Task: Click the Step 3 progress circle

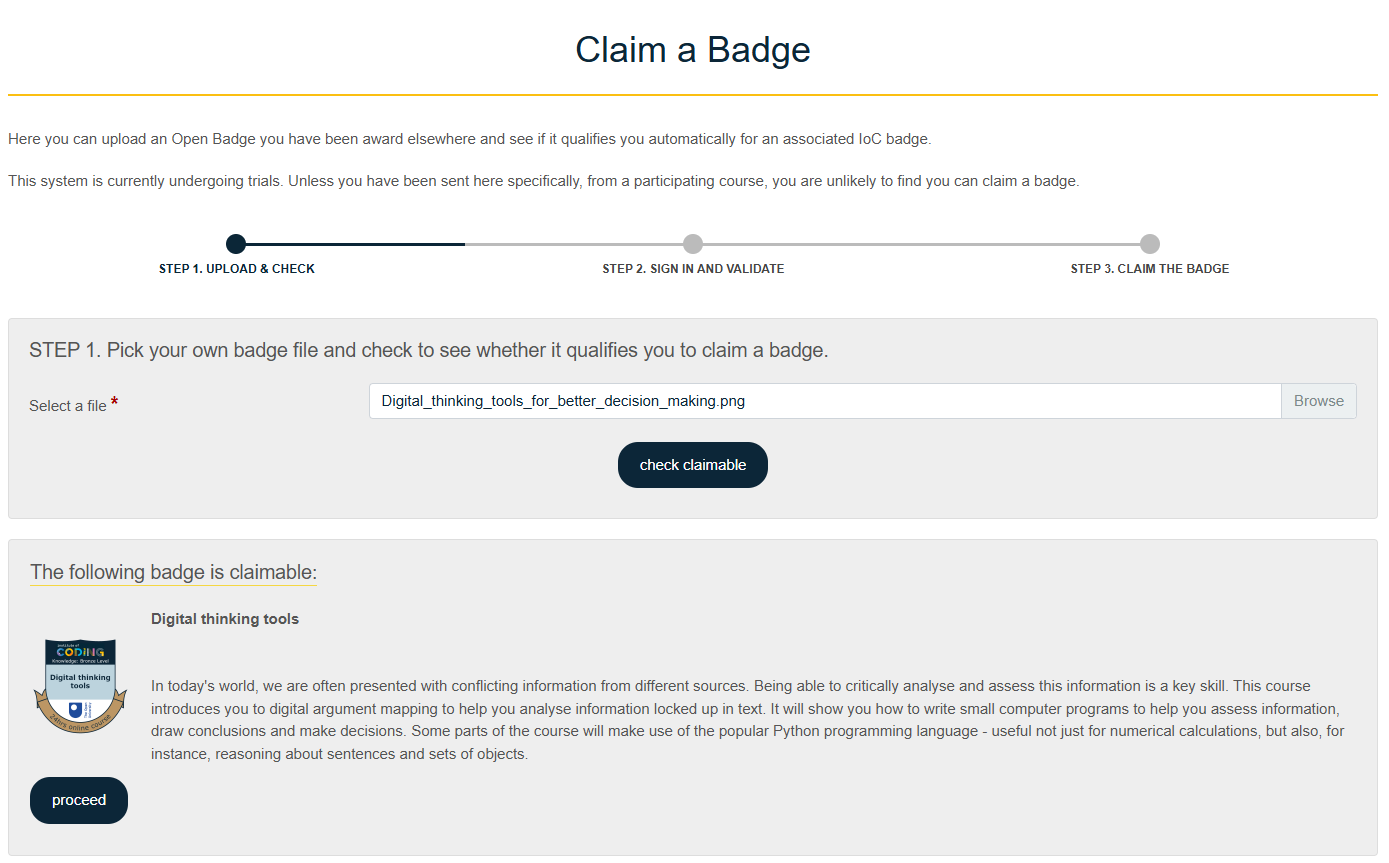Action: 1150,244
